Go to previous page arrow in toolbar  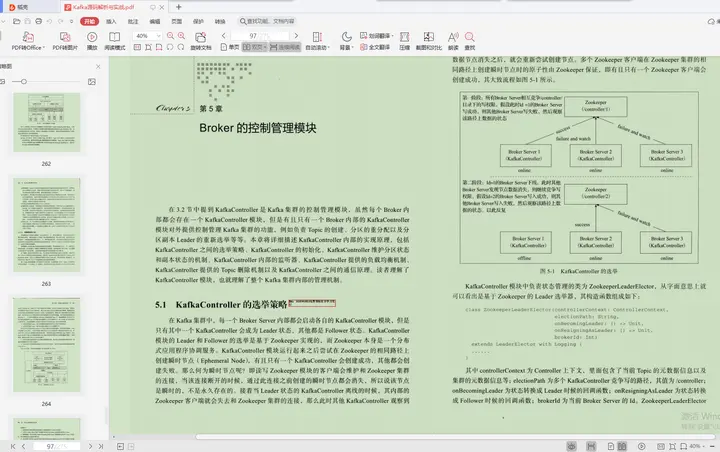224,35
